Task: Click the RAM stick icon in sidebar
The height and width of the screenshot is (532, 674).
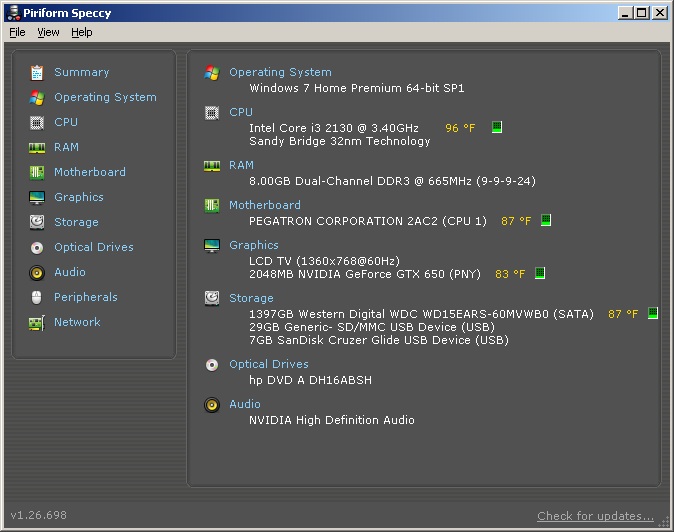Action: click(x=37, y=148)
